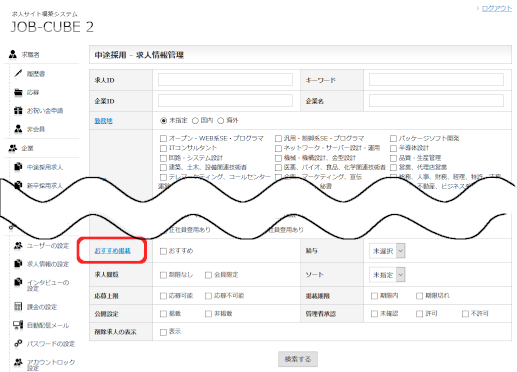This screenshot has height=372, width=517.
Task: Tick the 許可 approval checkbox
Action: pos(420,314)
